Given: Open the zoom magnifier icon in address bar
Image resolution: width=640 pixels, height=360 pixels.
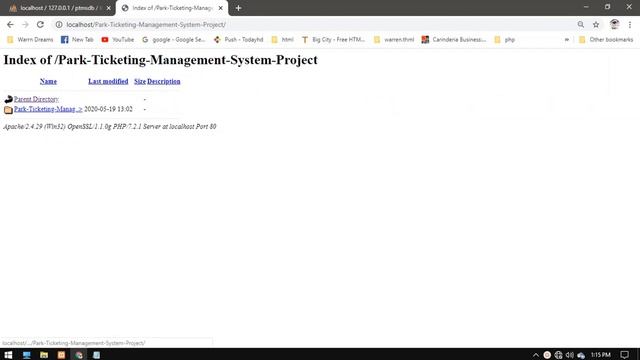Looking at the screenshot, I should click(x=581, y=24).
